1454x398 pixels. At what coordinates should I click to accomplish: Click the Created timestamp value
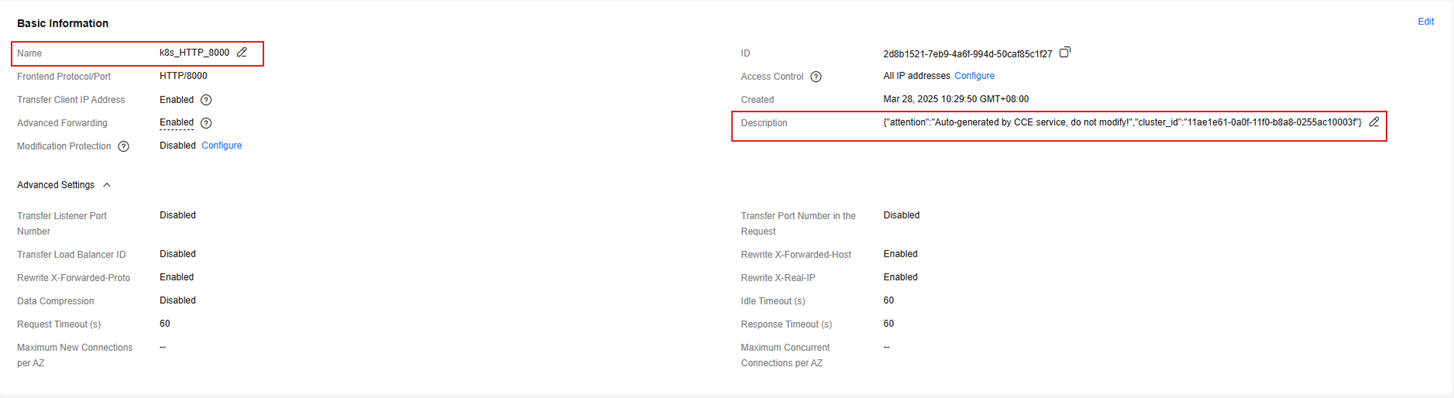tap(956, 99)
